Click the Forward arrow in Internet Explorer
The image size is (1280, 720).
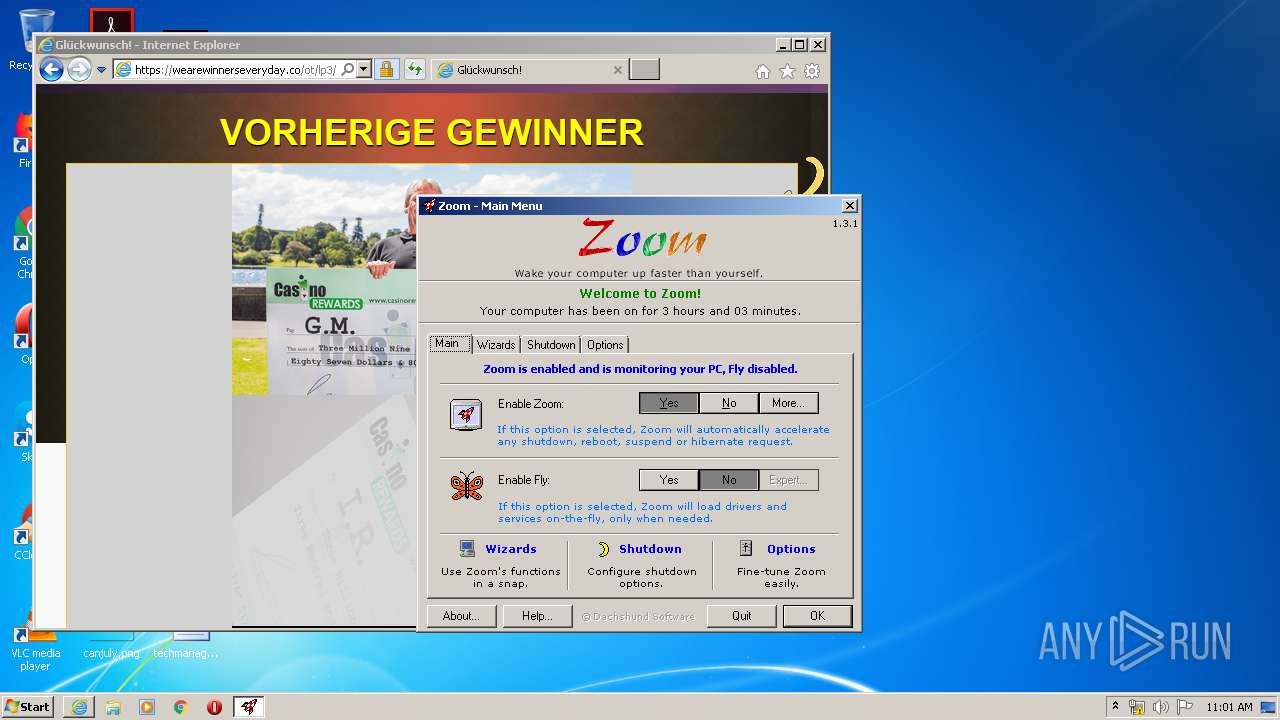[x=79, y=70]
